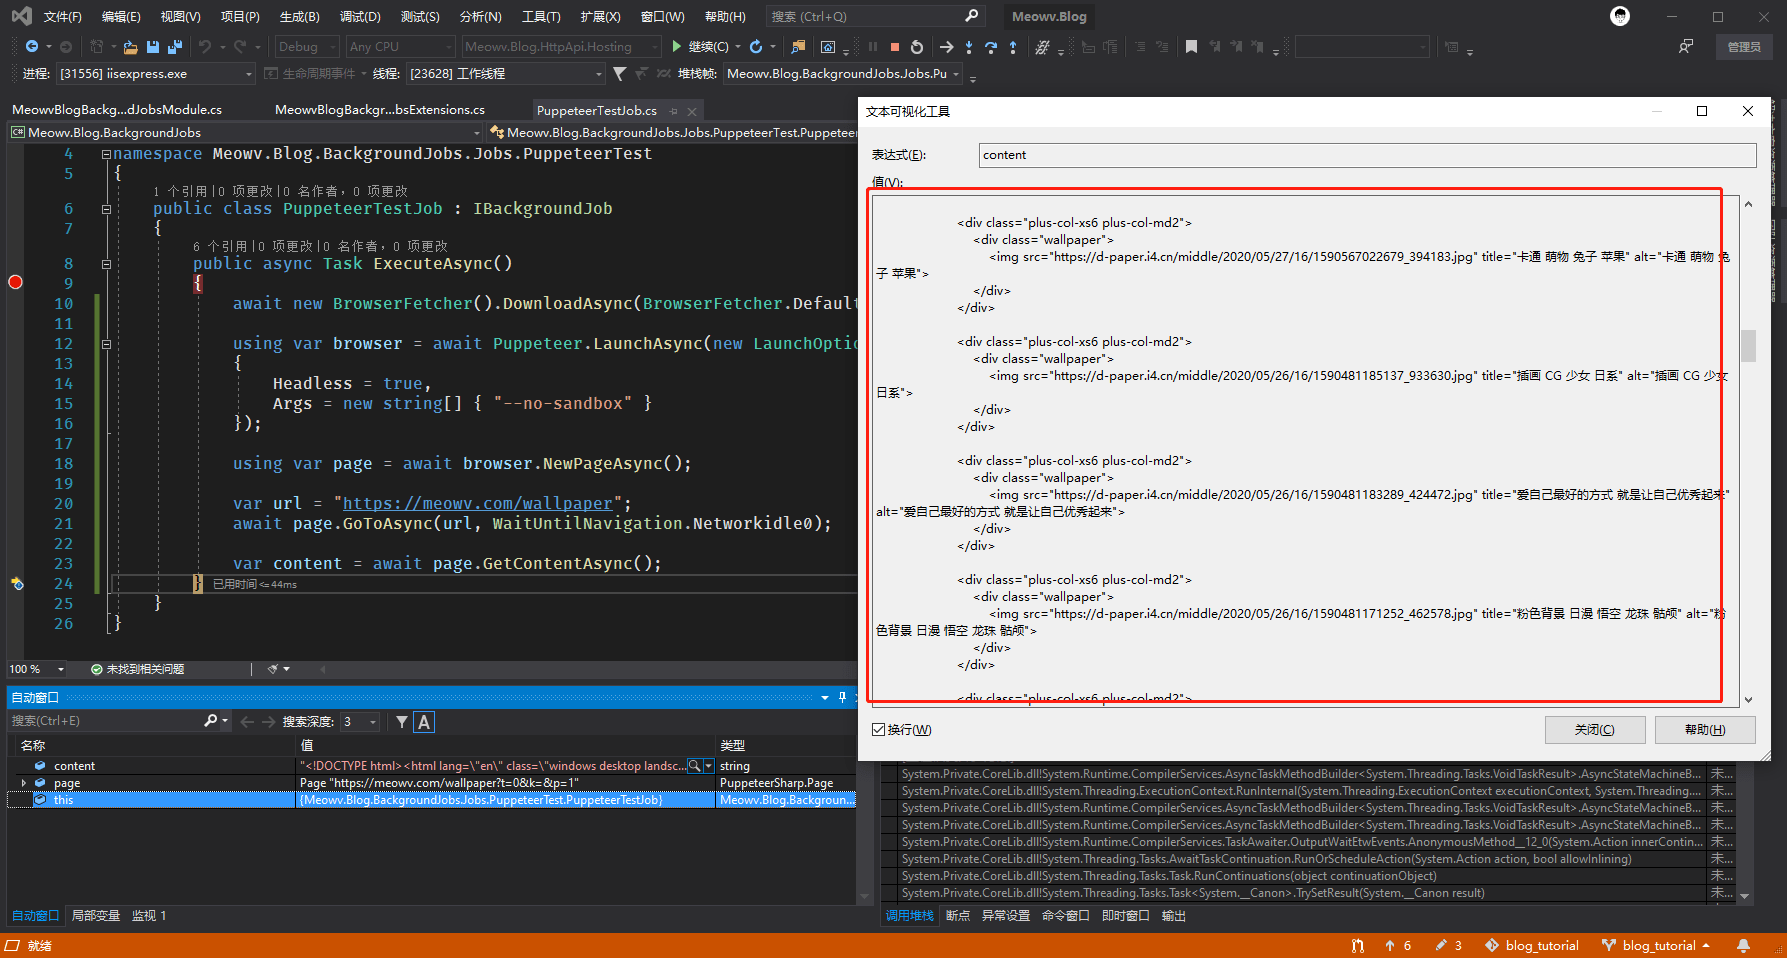Open the 调试(D) menu
This screenshot has height=958, width=1787.
[x=360, y=17]
